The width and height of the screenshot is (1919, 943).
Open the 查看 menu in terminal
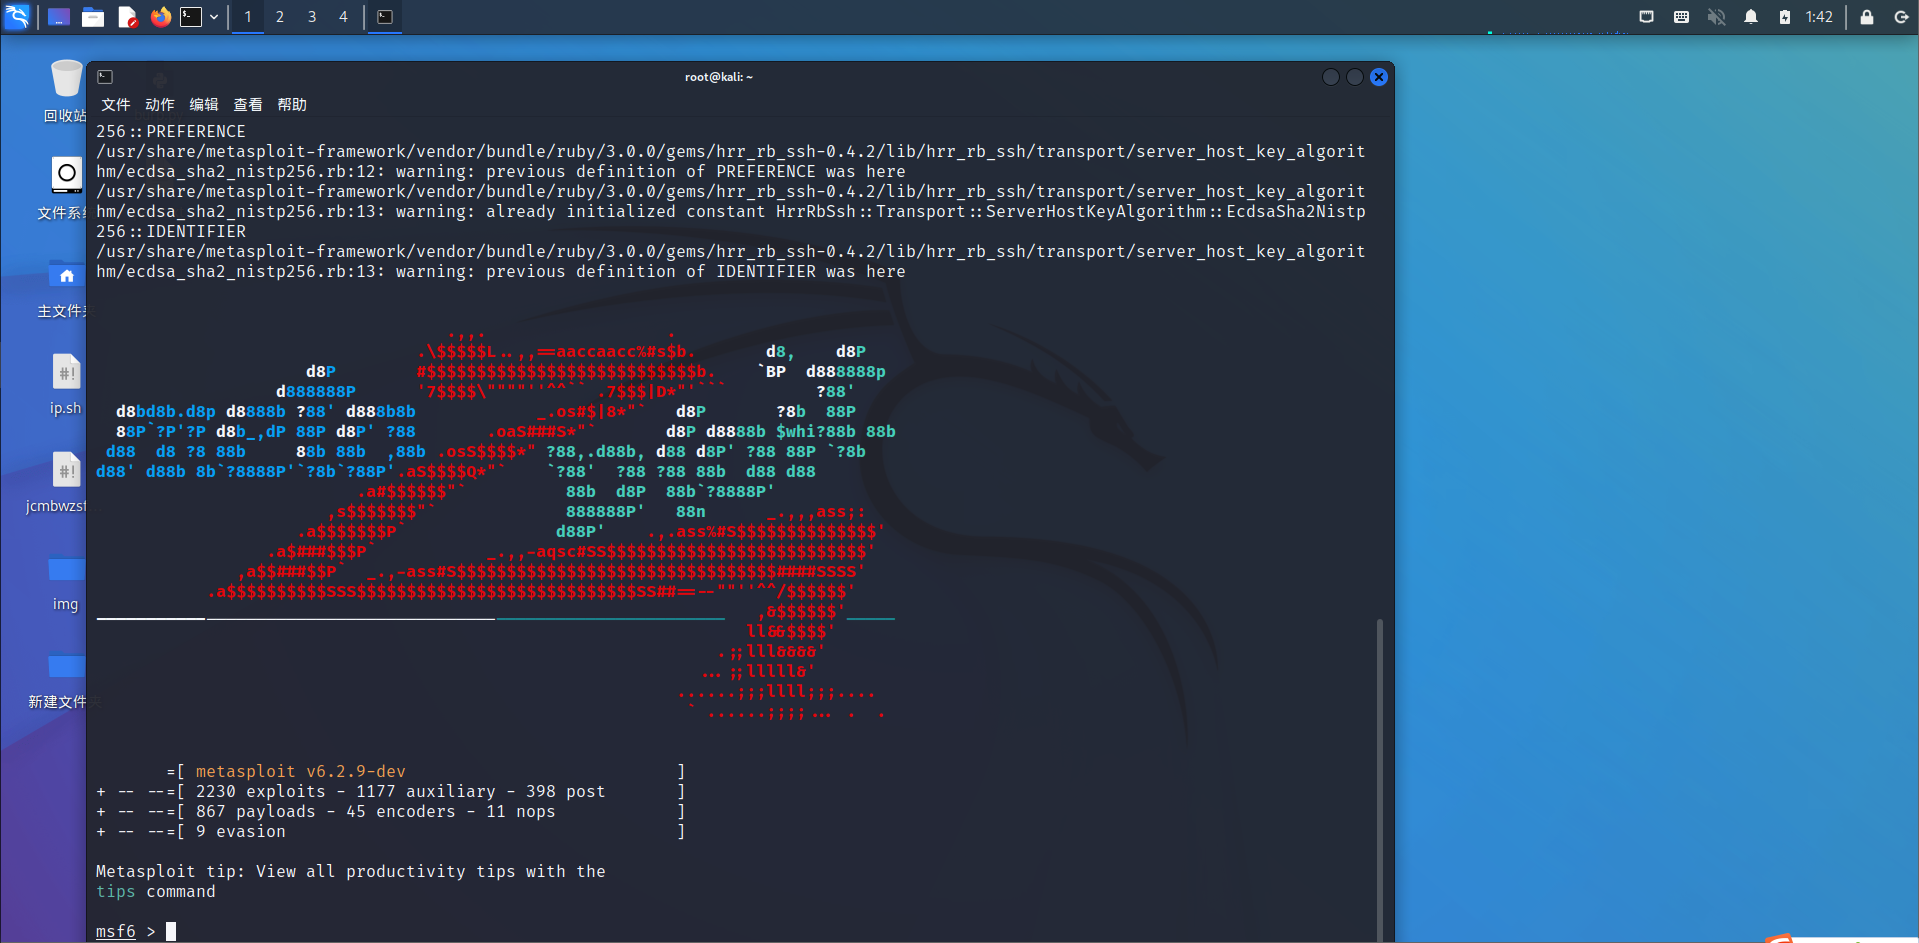pyautogui.click(x=248, y=105)
